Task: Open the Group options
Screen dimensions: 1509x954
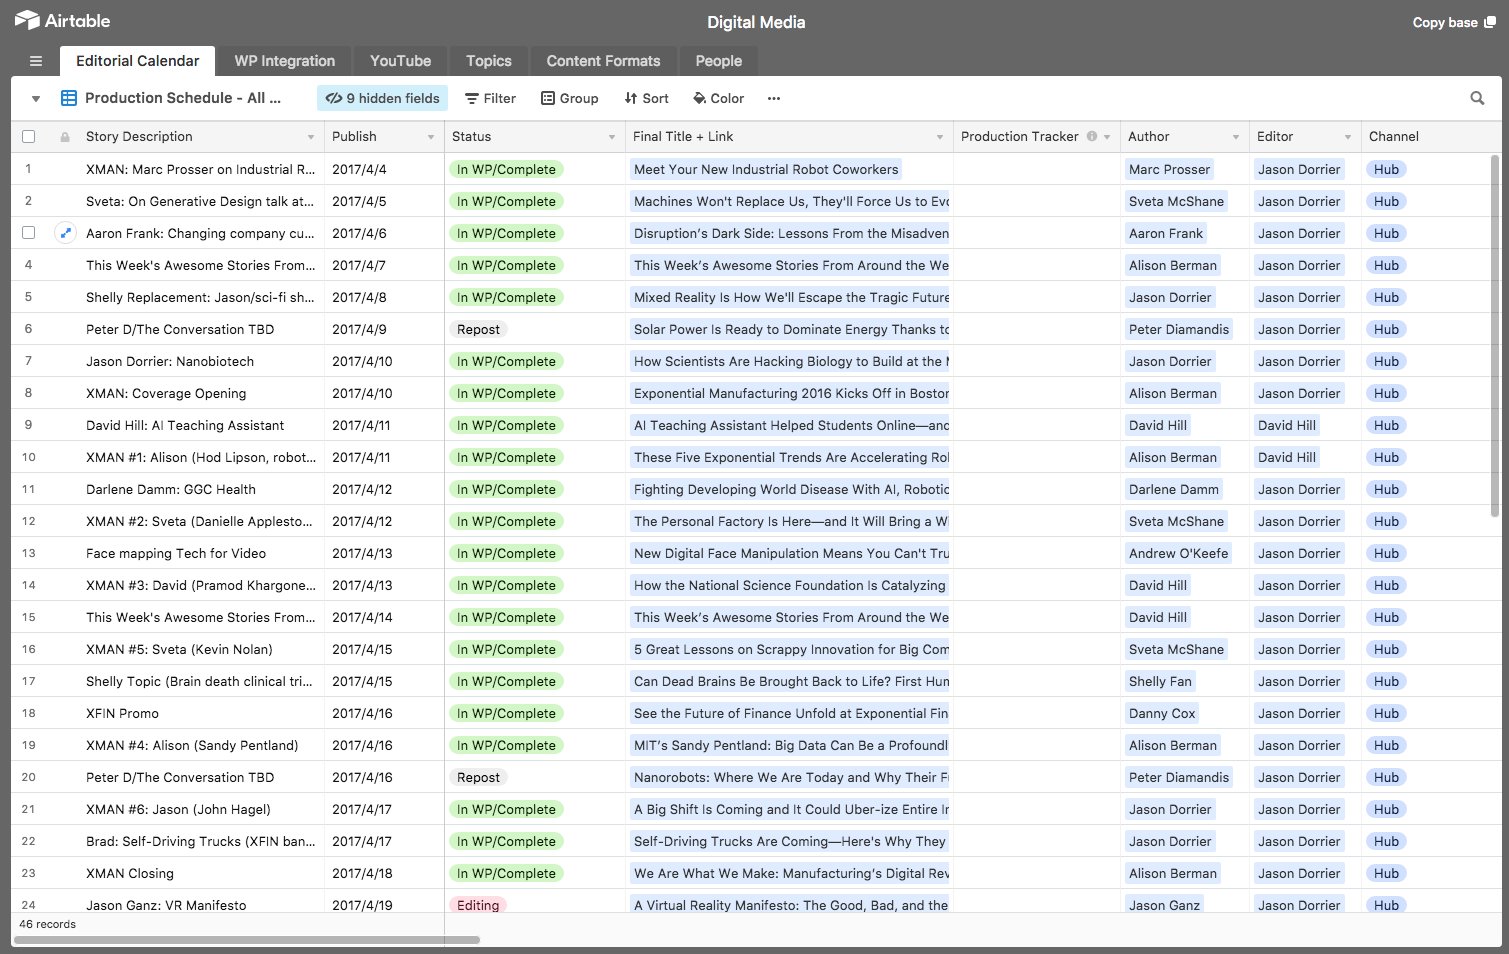Action: (x=569, y=98)
